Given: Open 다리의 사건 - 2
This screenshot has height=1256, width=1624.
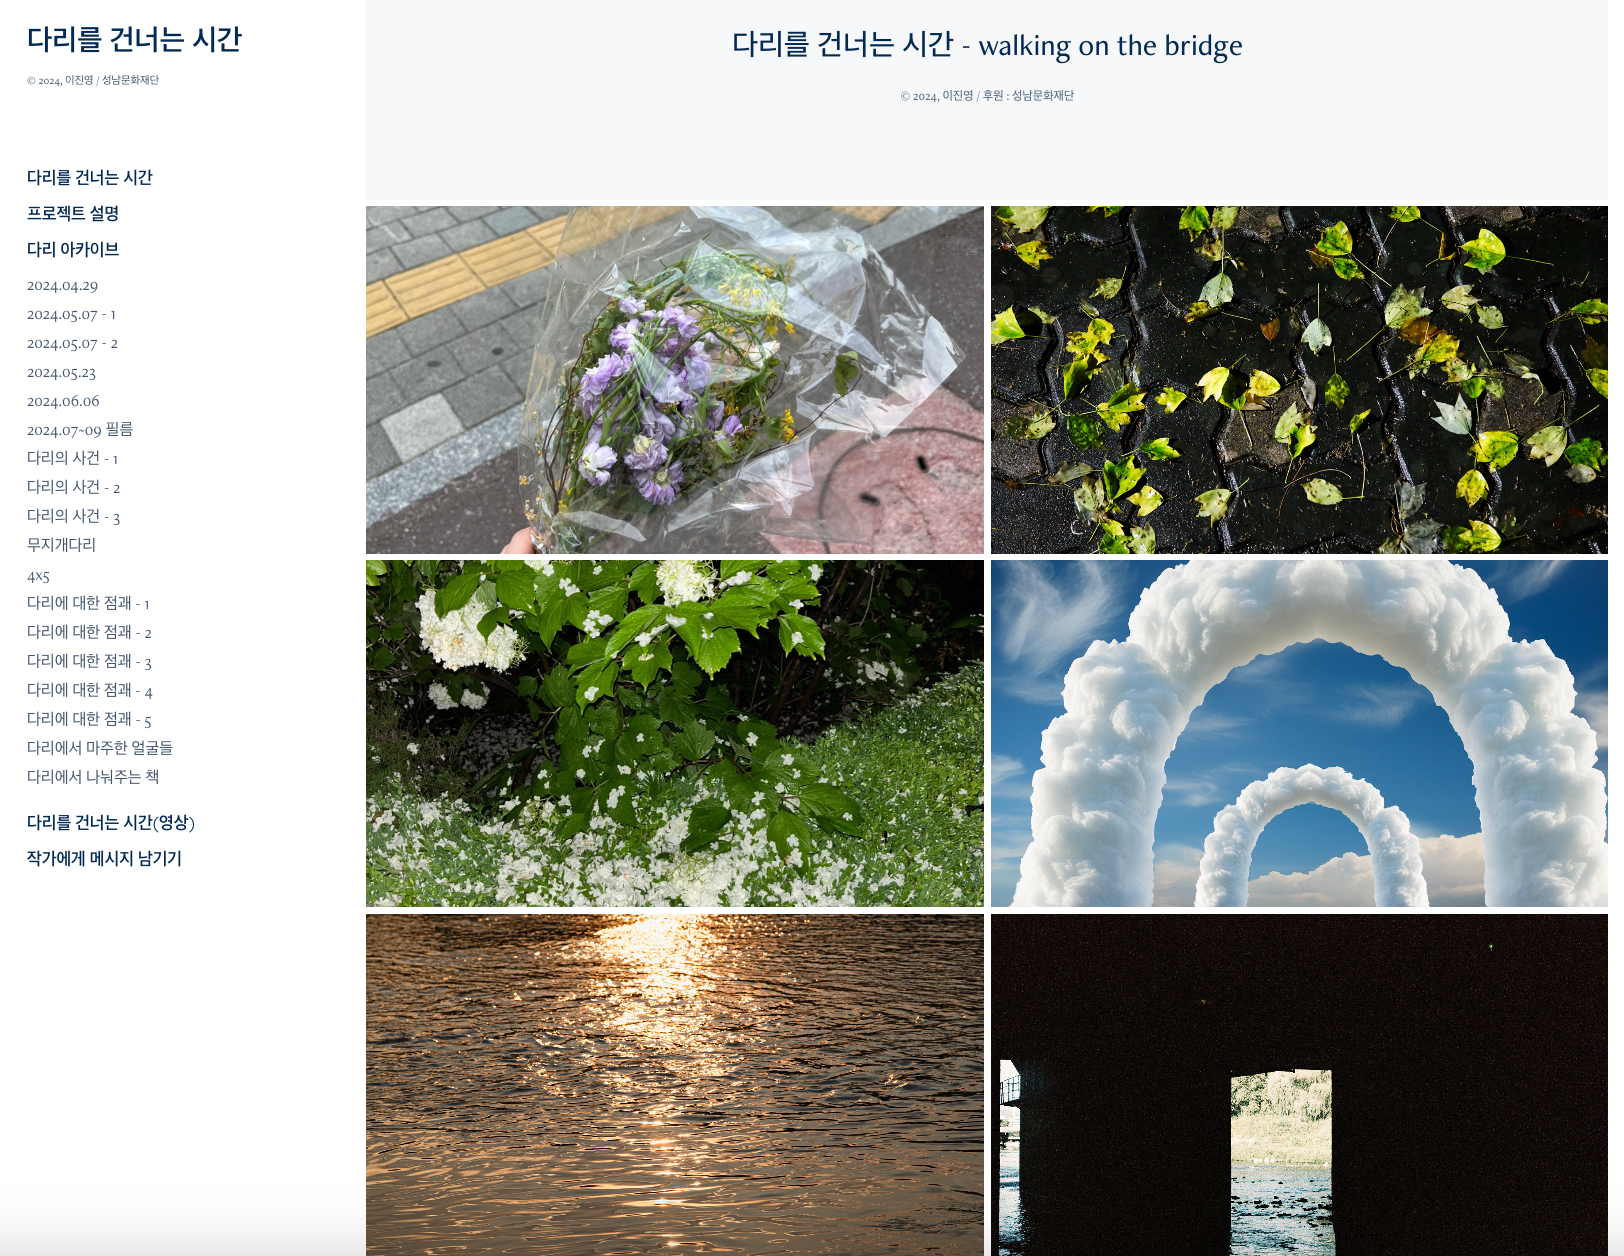Looking at the screenshot, I should pyautogui.click(x=73, y=487).
